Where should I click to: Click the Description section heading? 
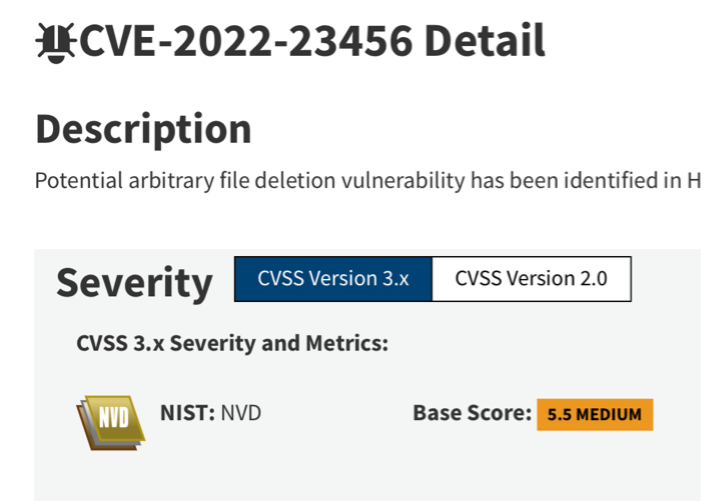point(143,129)
